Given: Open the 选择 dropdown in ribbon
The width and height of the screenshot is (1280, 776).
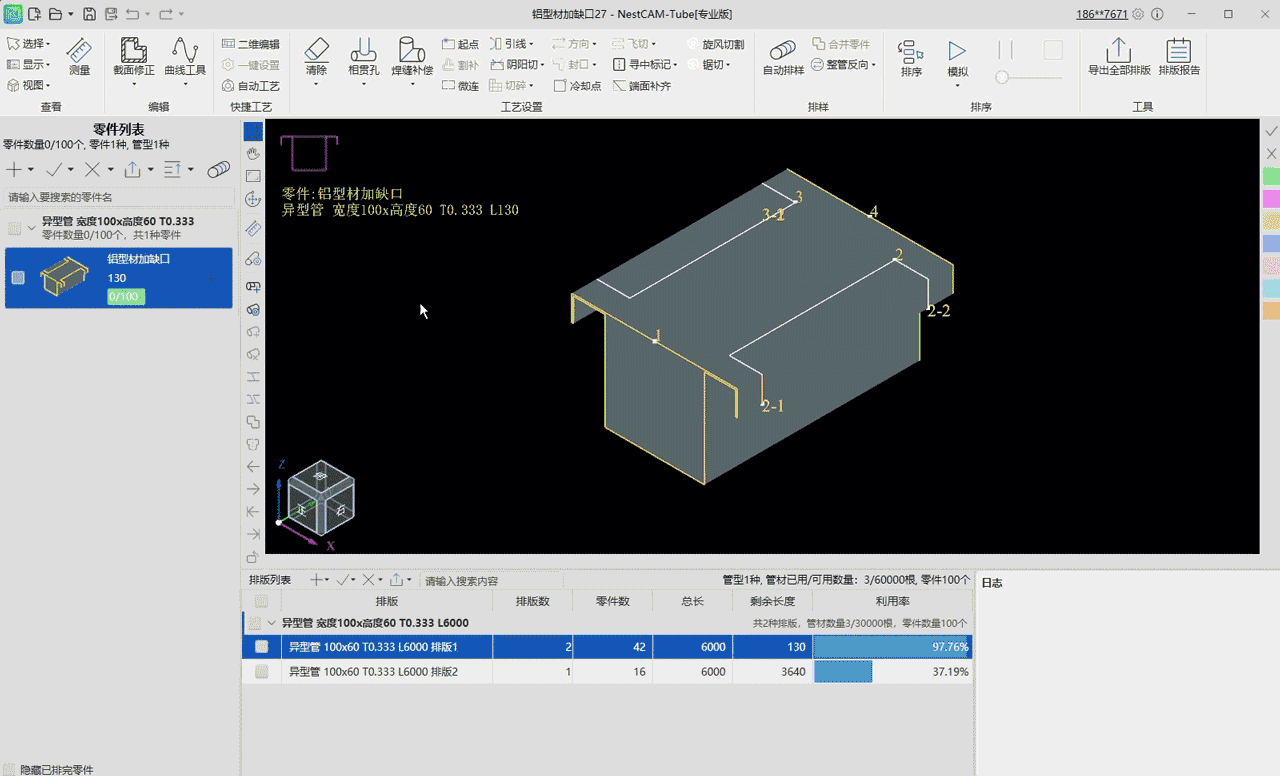Looking at the screenshot, I should (x=29, y=44).
